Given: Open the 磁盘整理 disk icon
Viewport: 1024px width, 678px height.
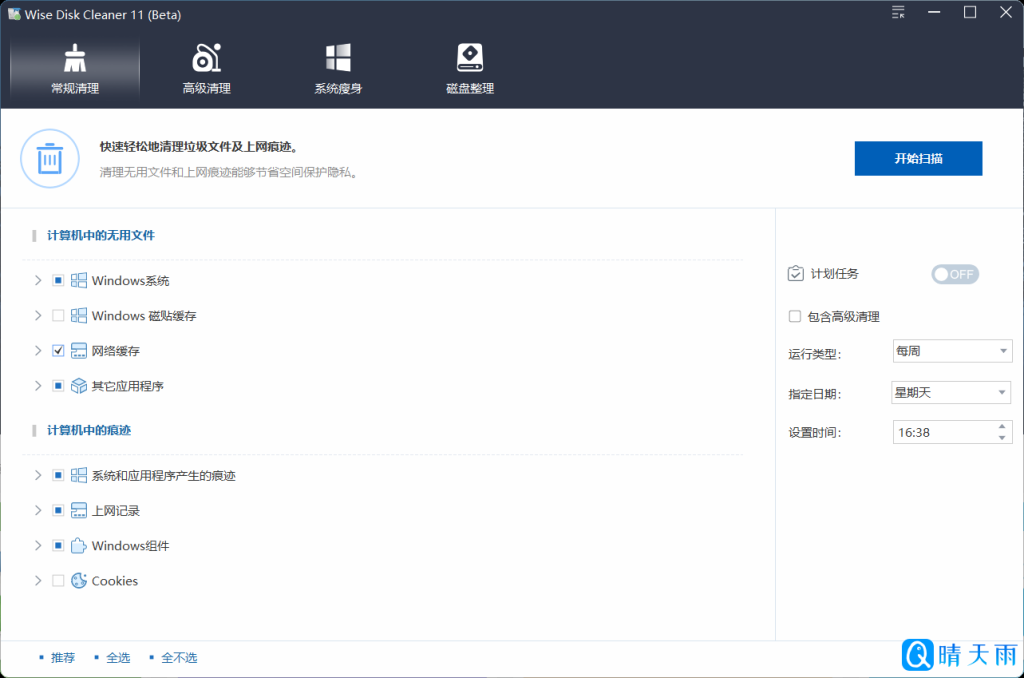Looking at the screenshot, I should point(470,58).
